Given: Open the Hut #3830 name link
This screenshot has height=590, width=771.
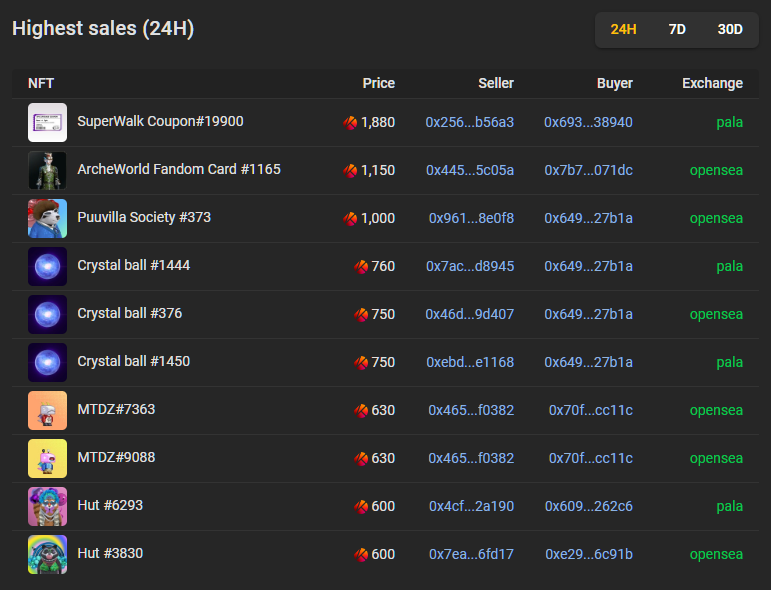Looking at the screenshot, I should [x=110, y=553].
